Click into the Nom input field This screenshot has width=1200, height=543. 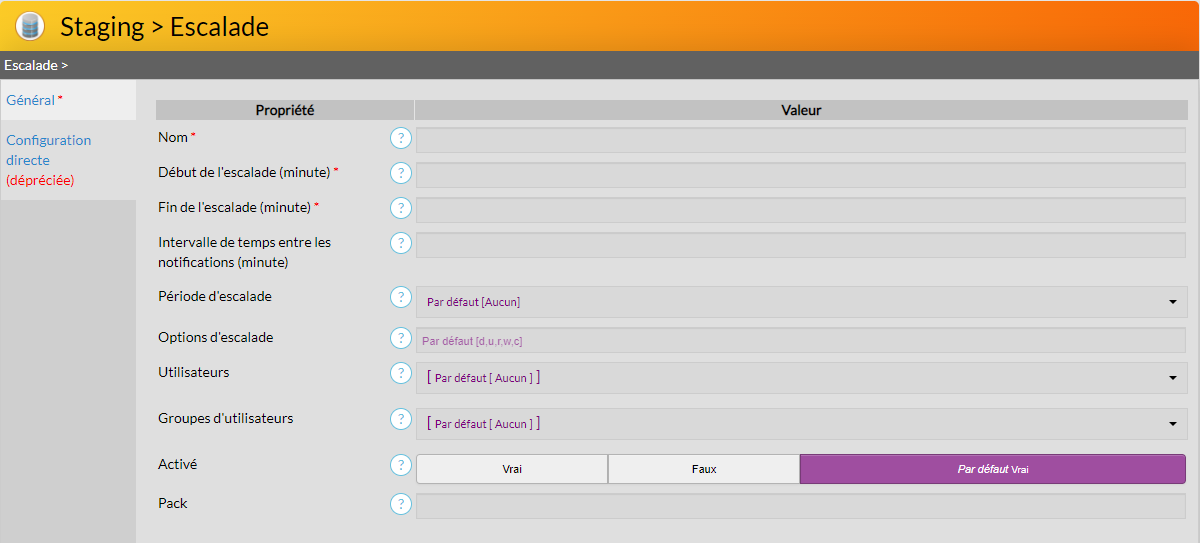coord(800,140)
